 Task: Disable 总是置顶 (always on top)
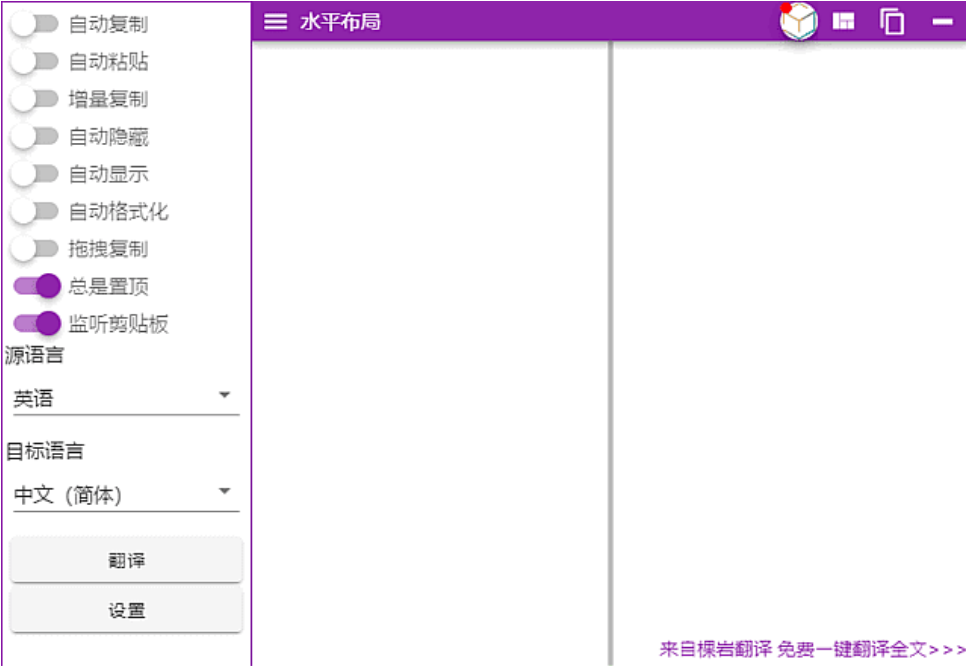pyautogui.click(x=37, y=287)
